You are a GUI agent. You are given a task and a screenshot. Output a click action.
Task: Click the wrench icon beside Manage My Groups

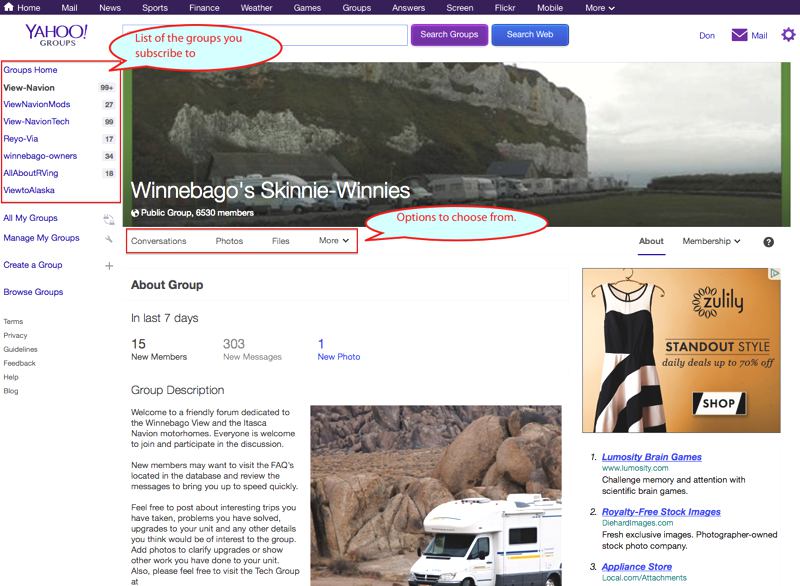(x=108, y=239)
